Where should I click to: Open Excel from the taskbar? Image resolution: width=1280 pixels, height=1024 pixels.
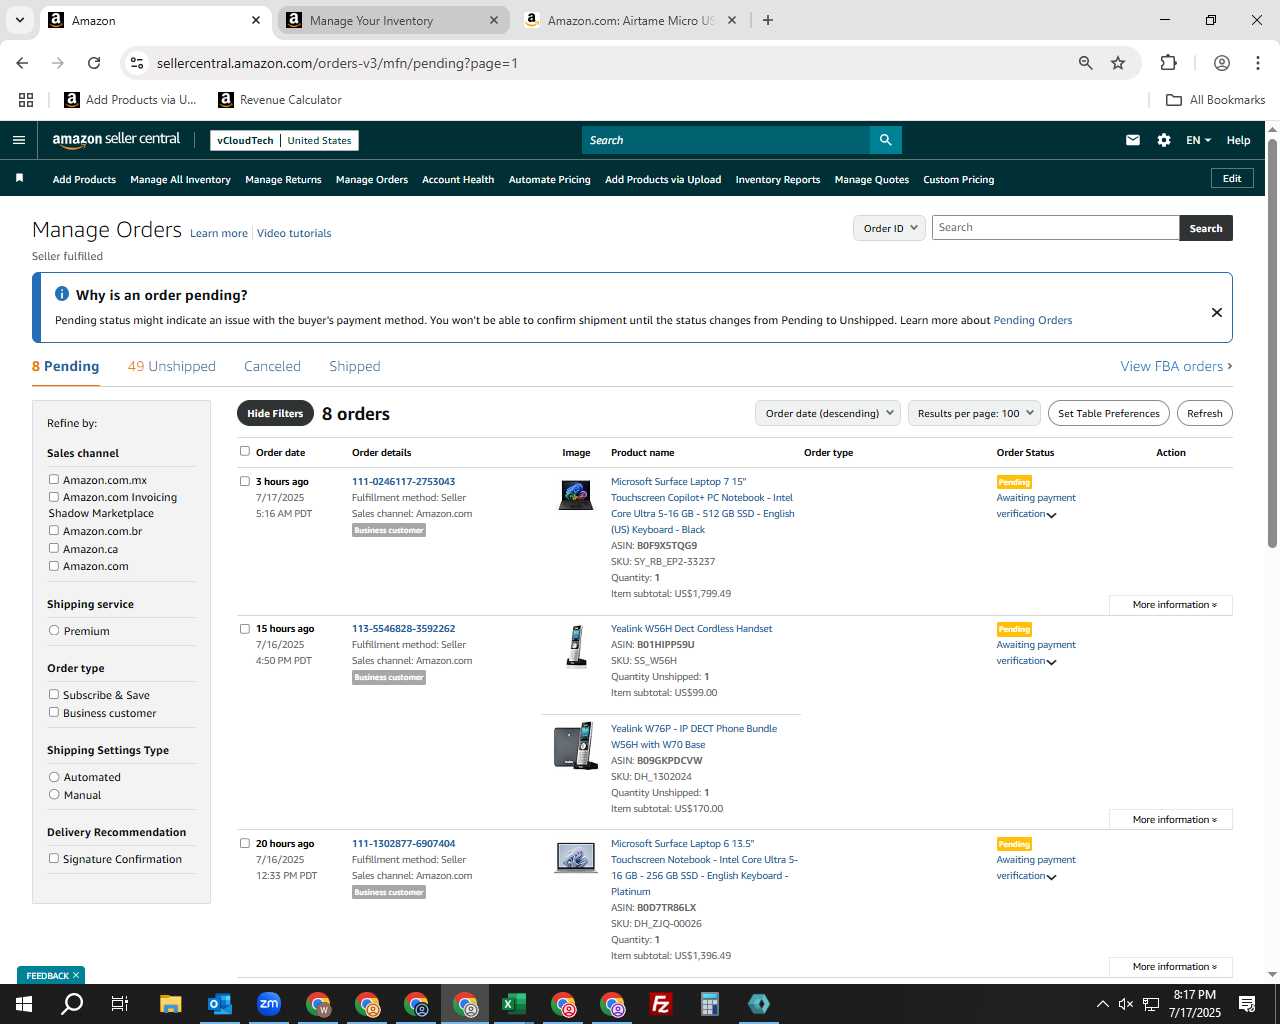(x=514, y=1004)
